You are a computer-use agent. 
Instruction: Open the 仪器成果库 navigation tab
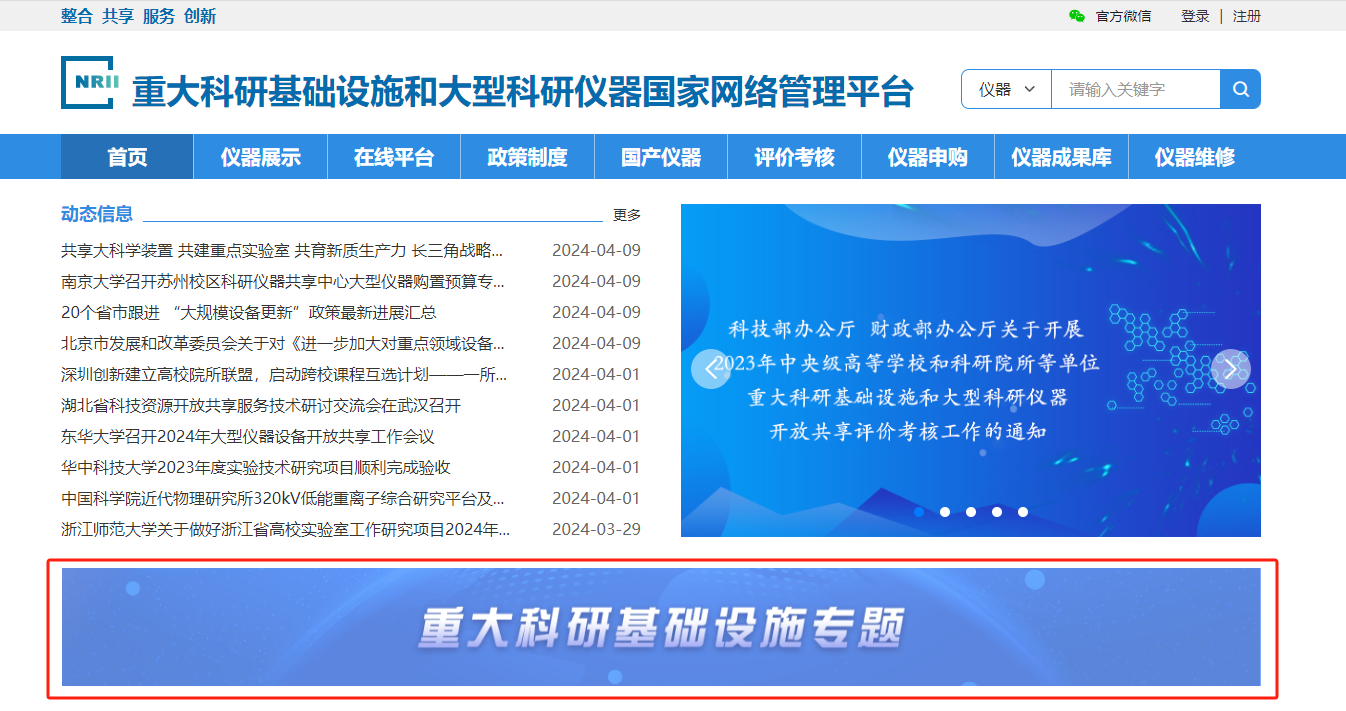1062,157
